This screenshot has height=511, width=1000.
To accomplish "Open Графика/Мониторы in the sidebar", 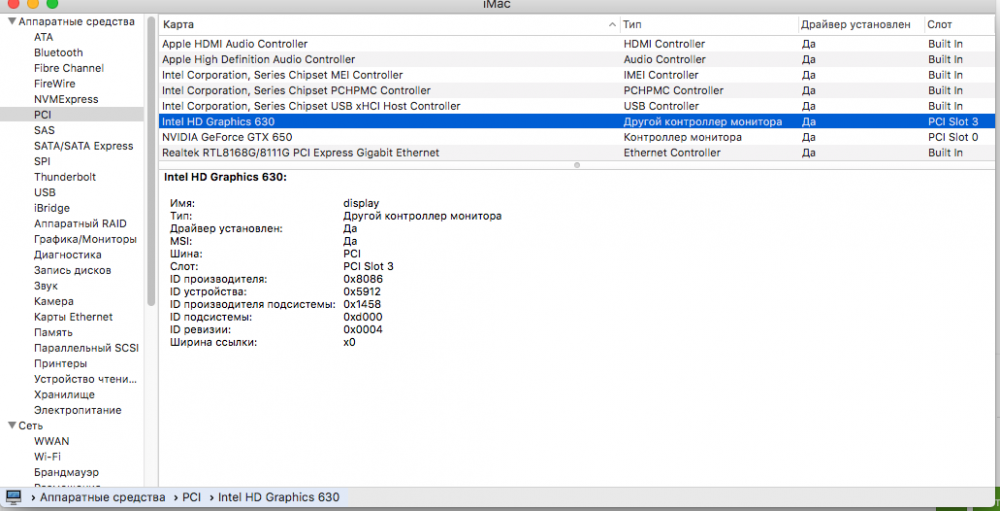I will (x=85, y=239).
